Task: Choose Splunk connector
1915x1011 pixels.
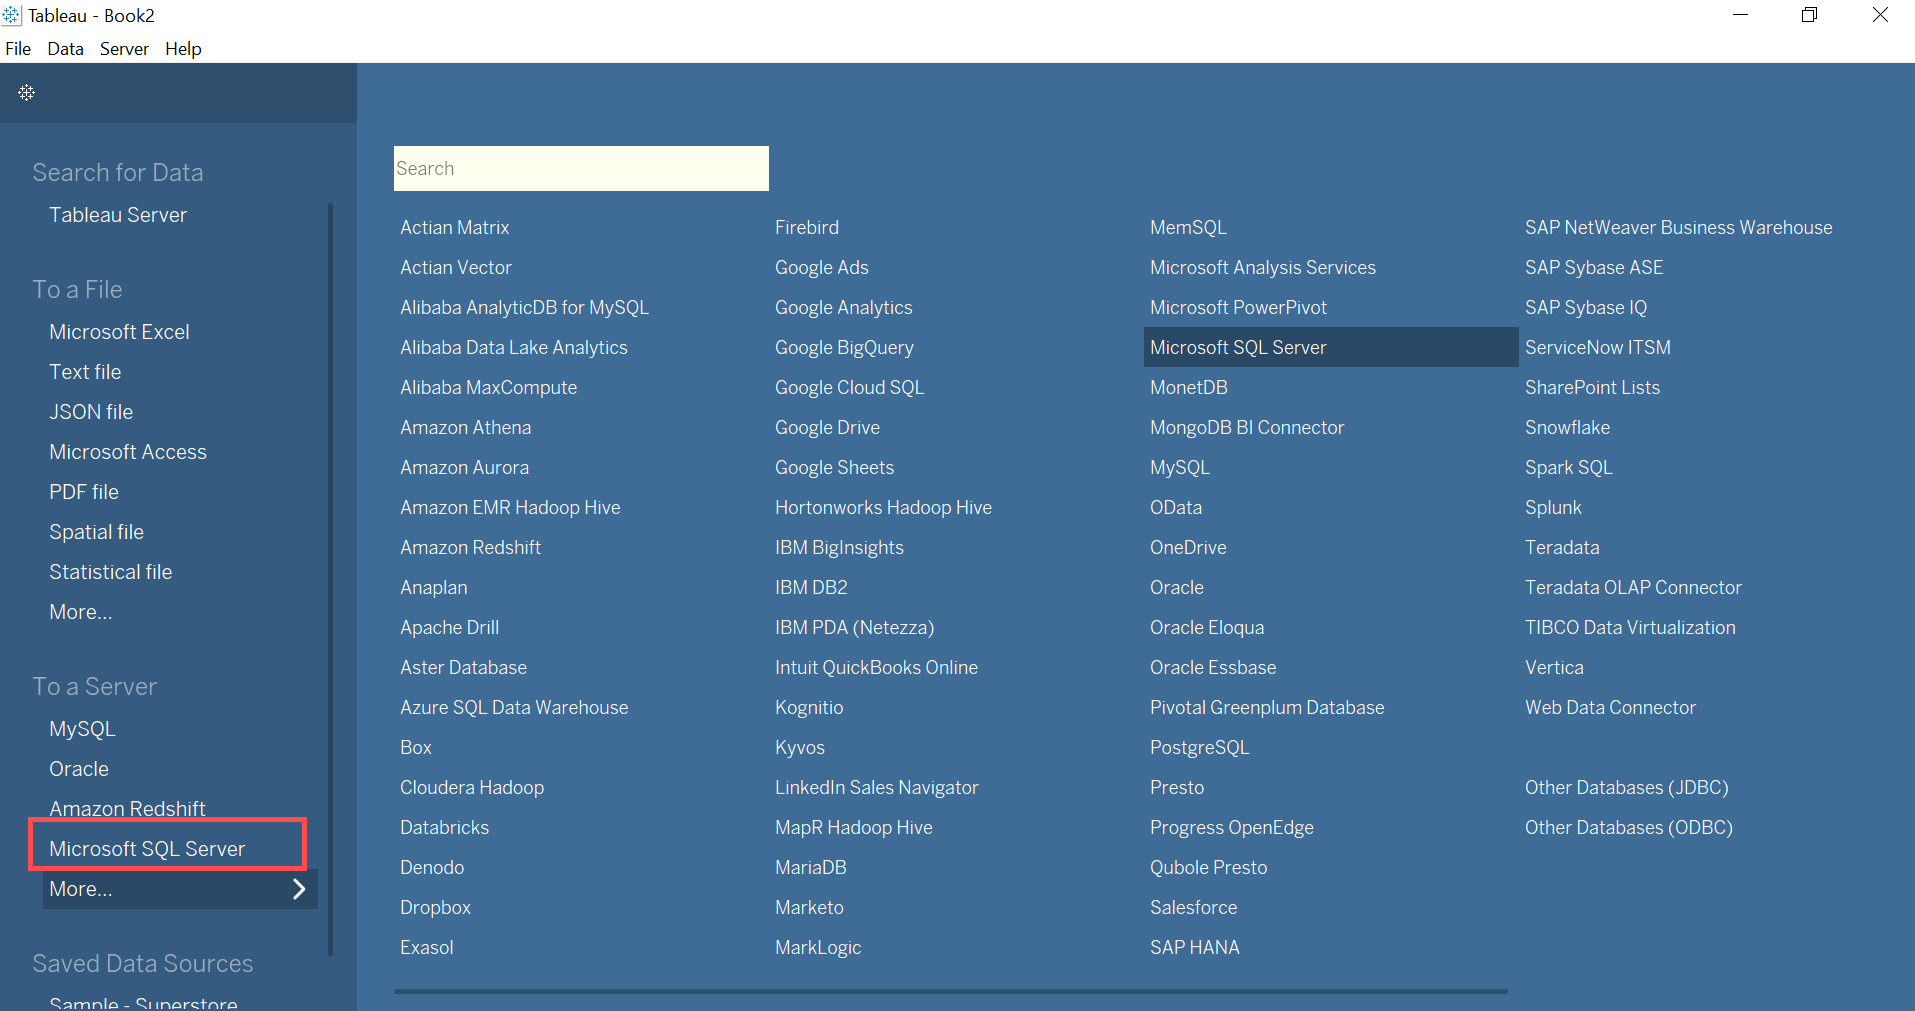Action: pos(1553,507)
